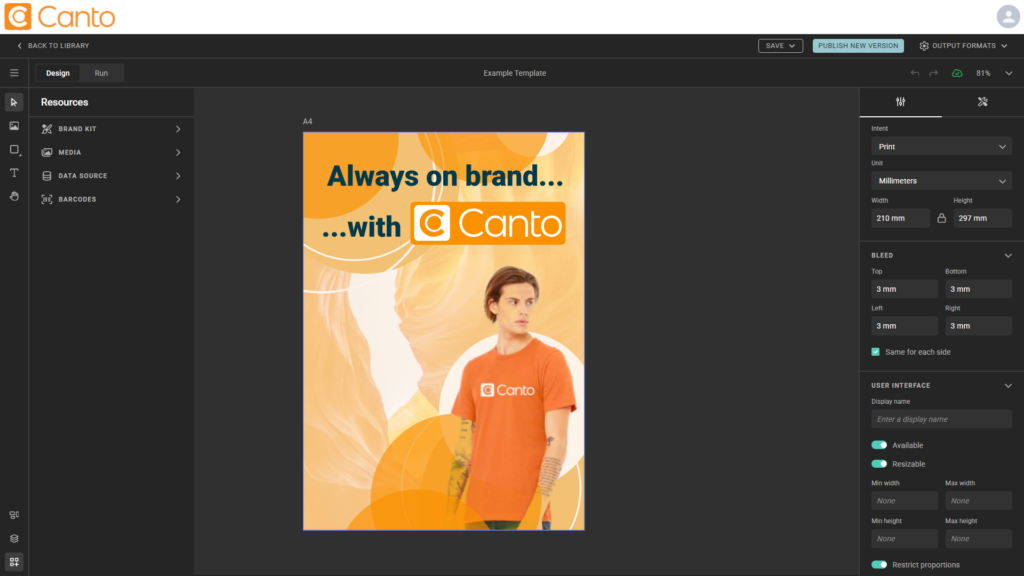Open the user profile avatar
Image resolution: width=1024 pixels, height=576 pixels.
1007,16
